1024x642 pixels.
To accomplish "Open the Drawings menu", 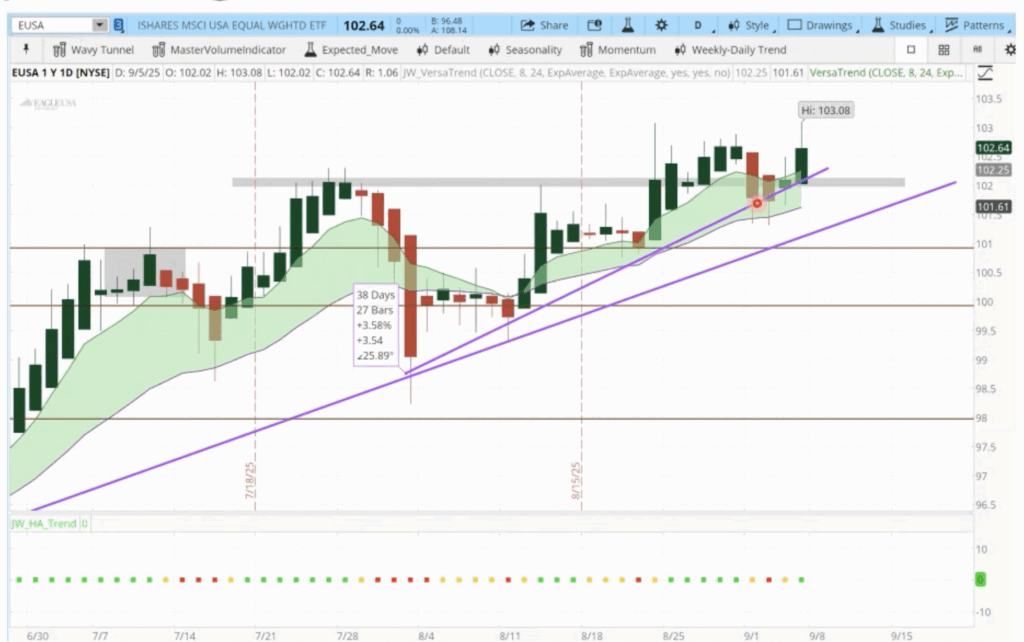I will tap(822, 25).
